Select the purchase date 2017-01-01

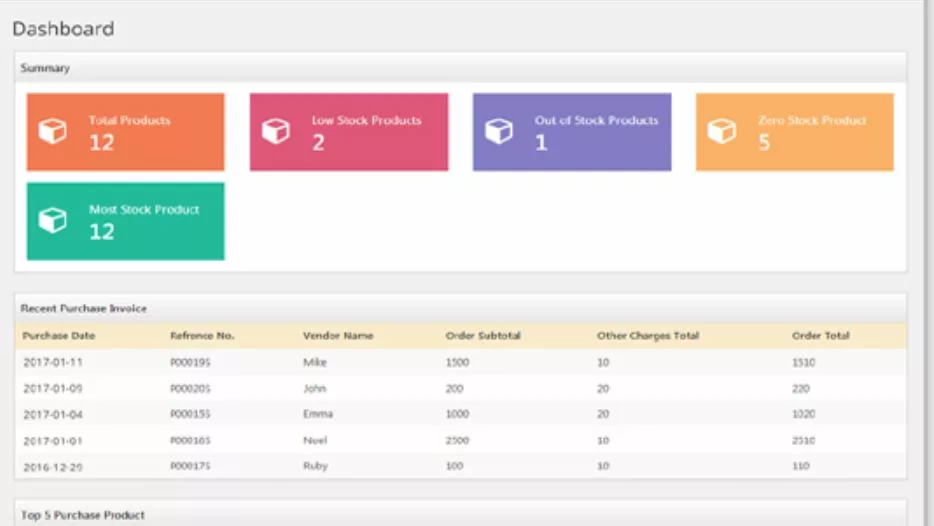point(53,441)
